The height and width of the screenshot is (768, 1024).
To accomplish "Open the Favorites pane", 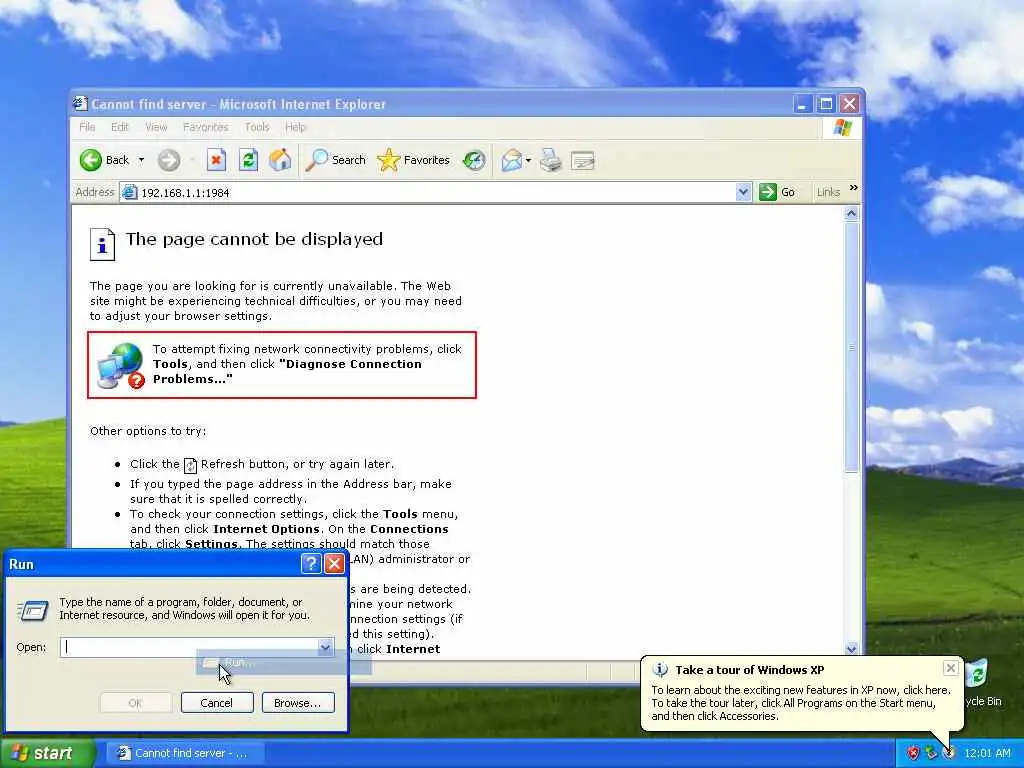I will pyautogui.click(x=413, y=160).
